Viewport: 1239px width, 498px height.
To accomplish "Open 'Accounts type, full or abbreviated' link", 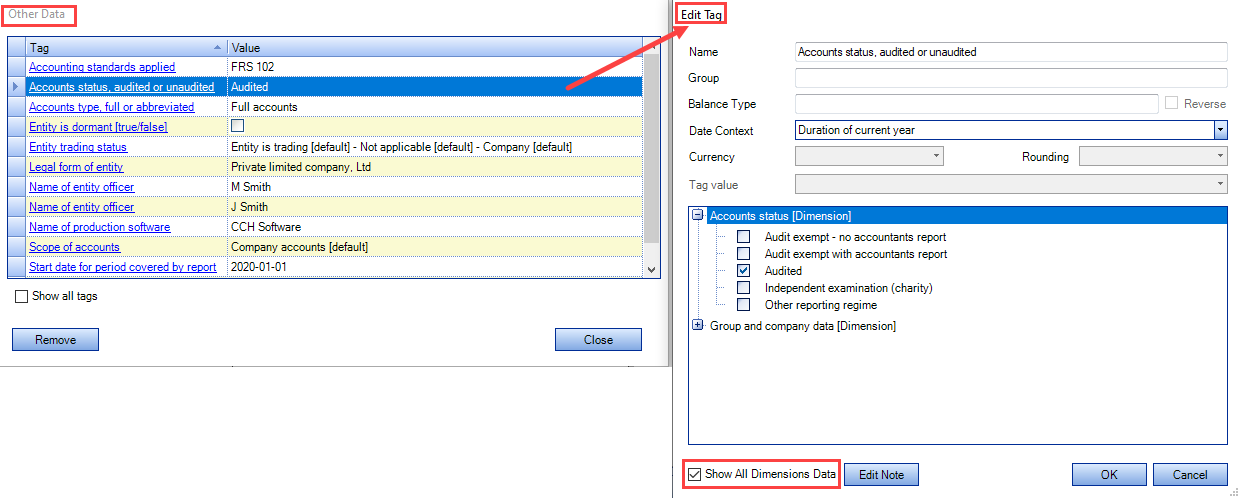I will pos(111,107).
